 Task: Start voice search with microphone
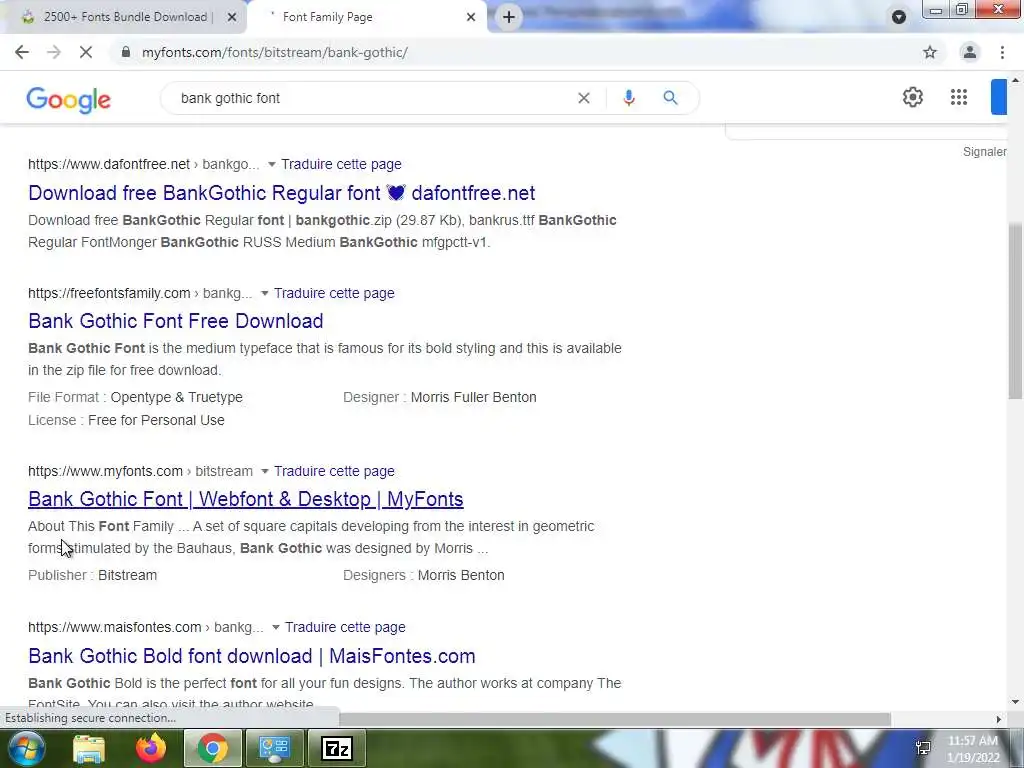[x=629, y=98]
